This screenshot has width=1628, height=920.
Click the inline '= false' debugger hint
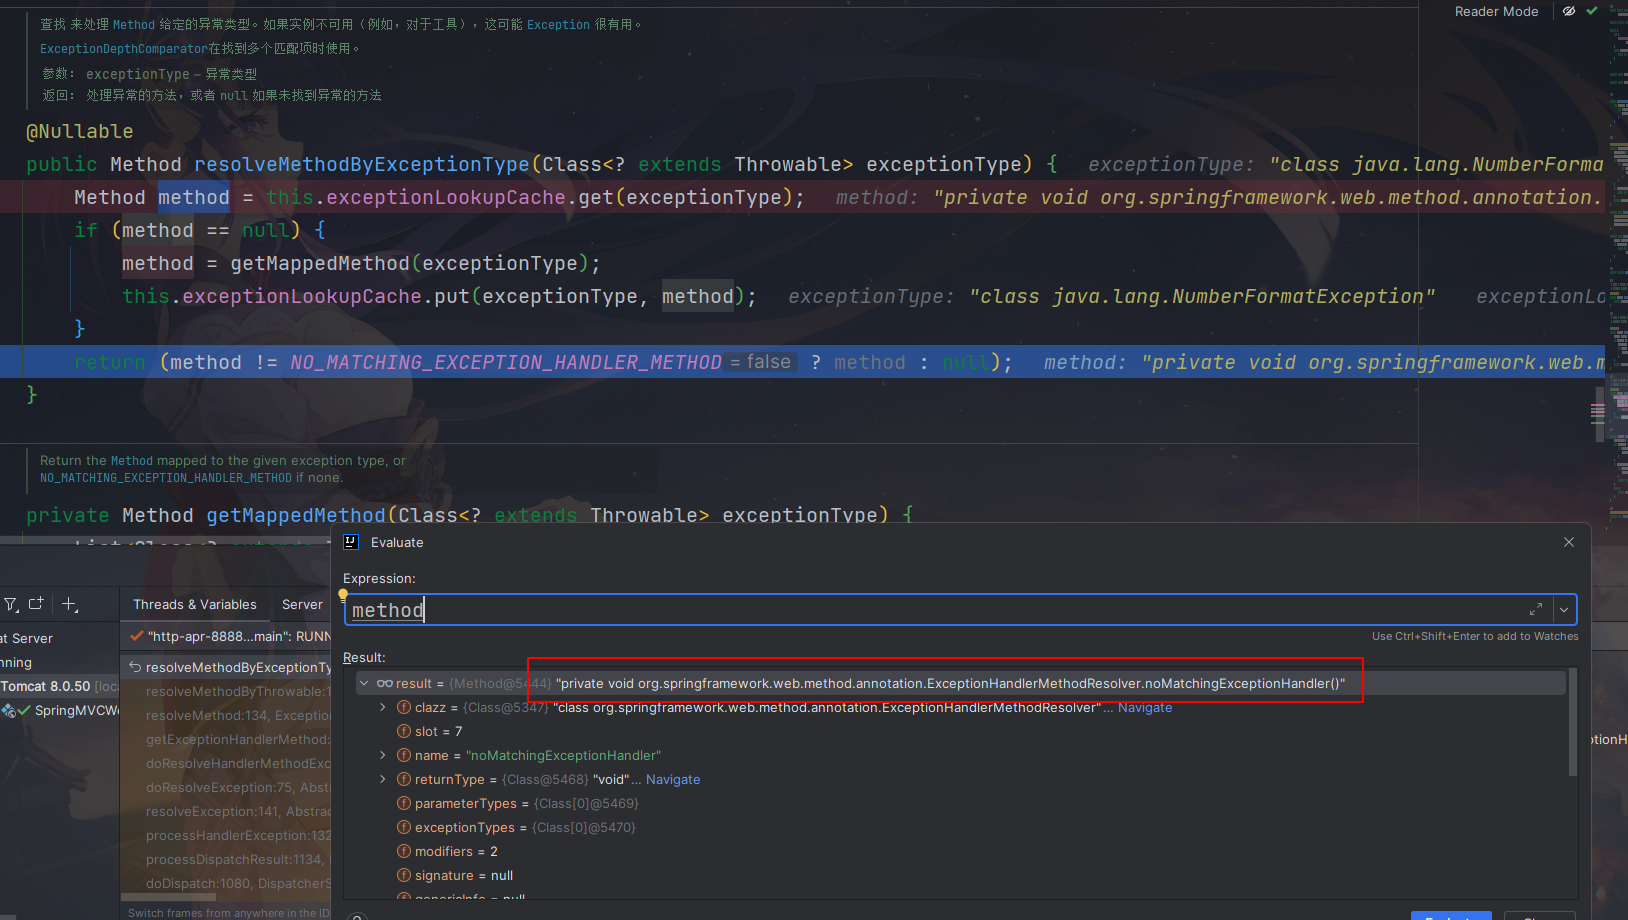pyautogui.click(x=761, y=362)
